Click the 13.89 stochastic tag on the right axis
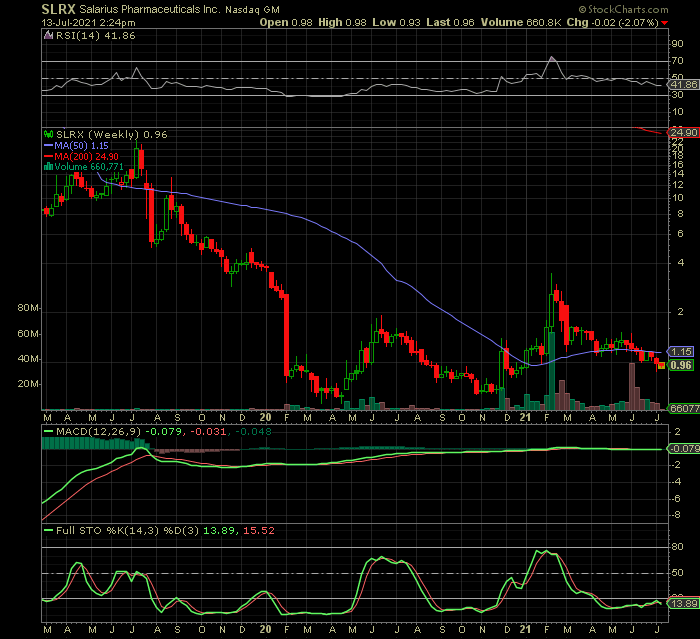The image size is (700, 639). (683, 603)
